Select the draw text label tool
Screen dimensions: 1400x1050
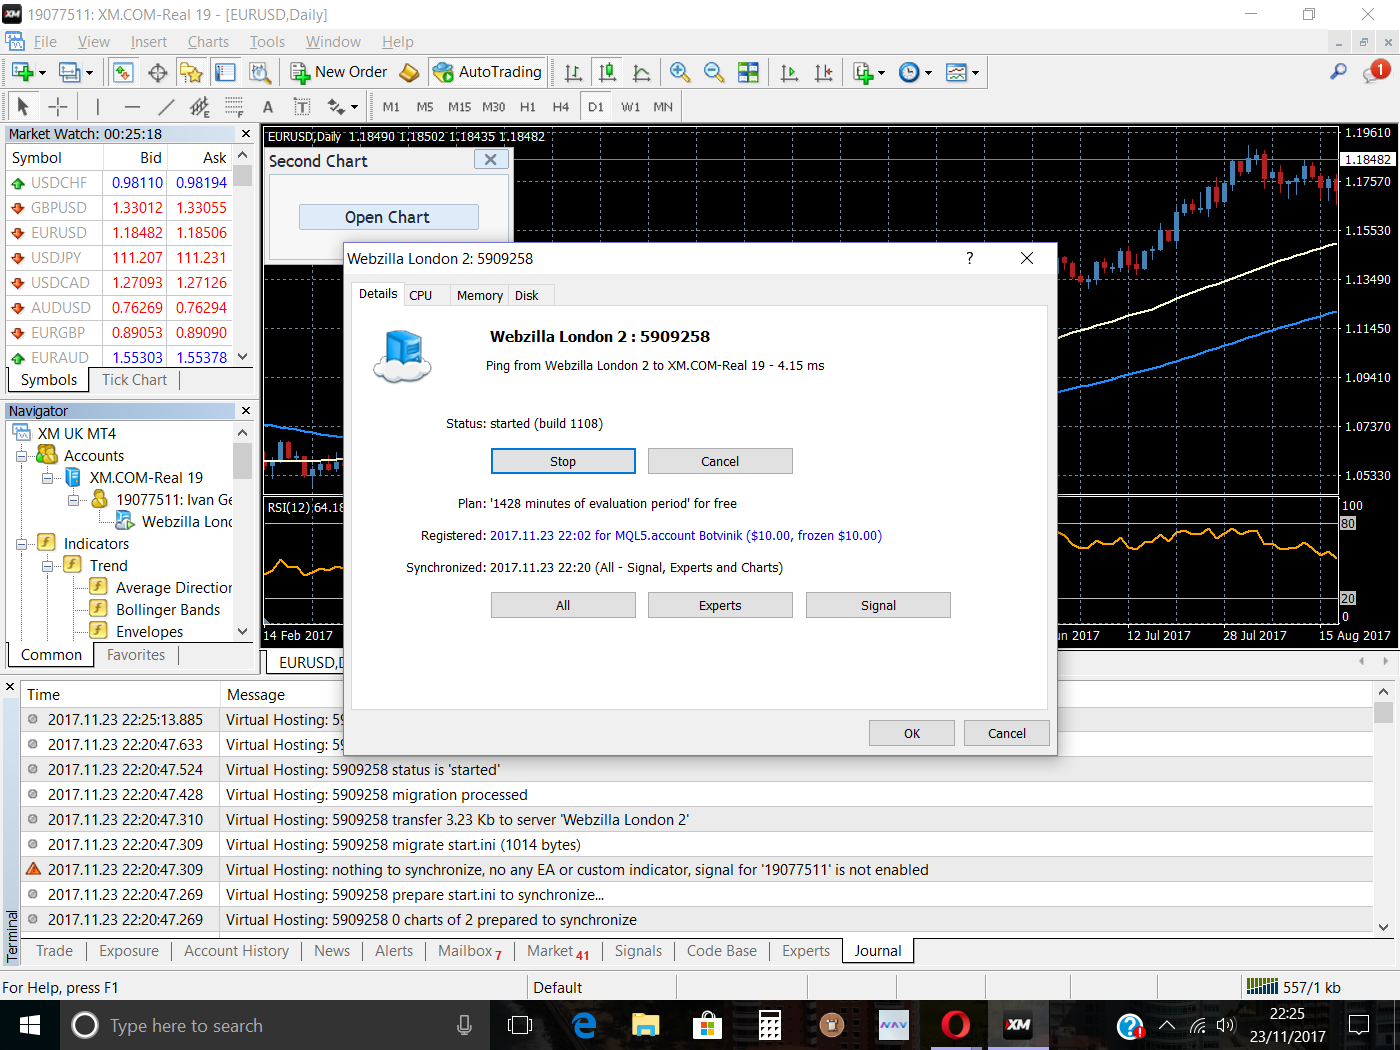point(302,106)
